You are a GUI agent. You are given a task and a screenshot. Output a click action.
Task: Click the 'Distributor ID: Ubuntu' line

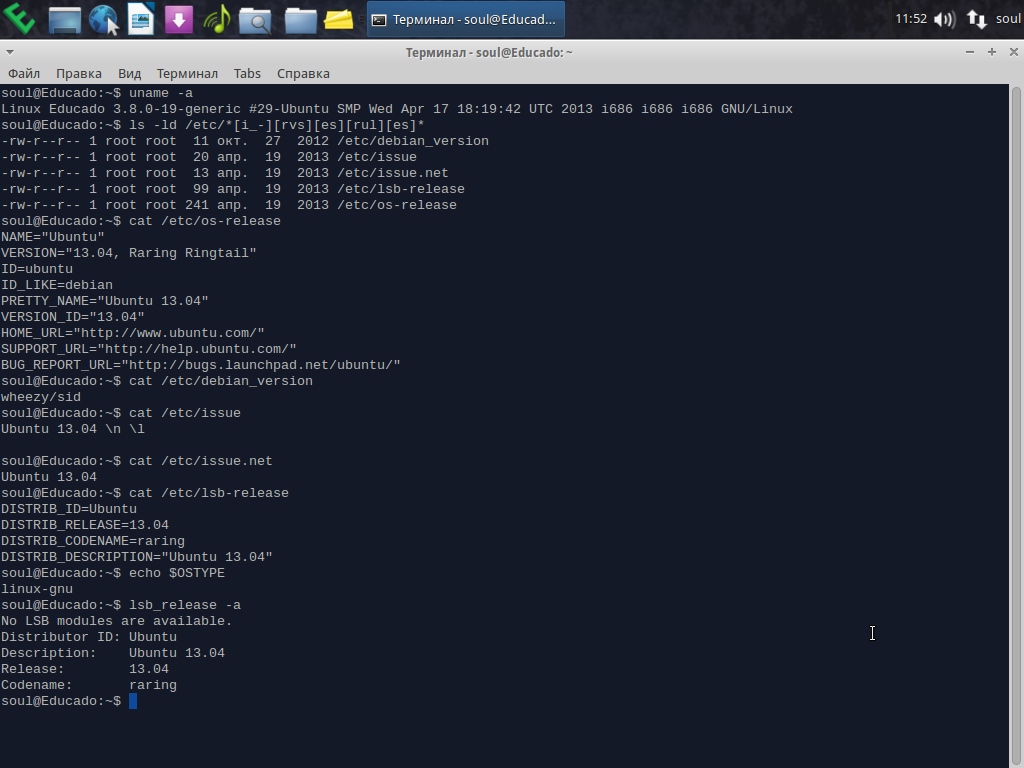tap(89, 637)
